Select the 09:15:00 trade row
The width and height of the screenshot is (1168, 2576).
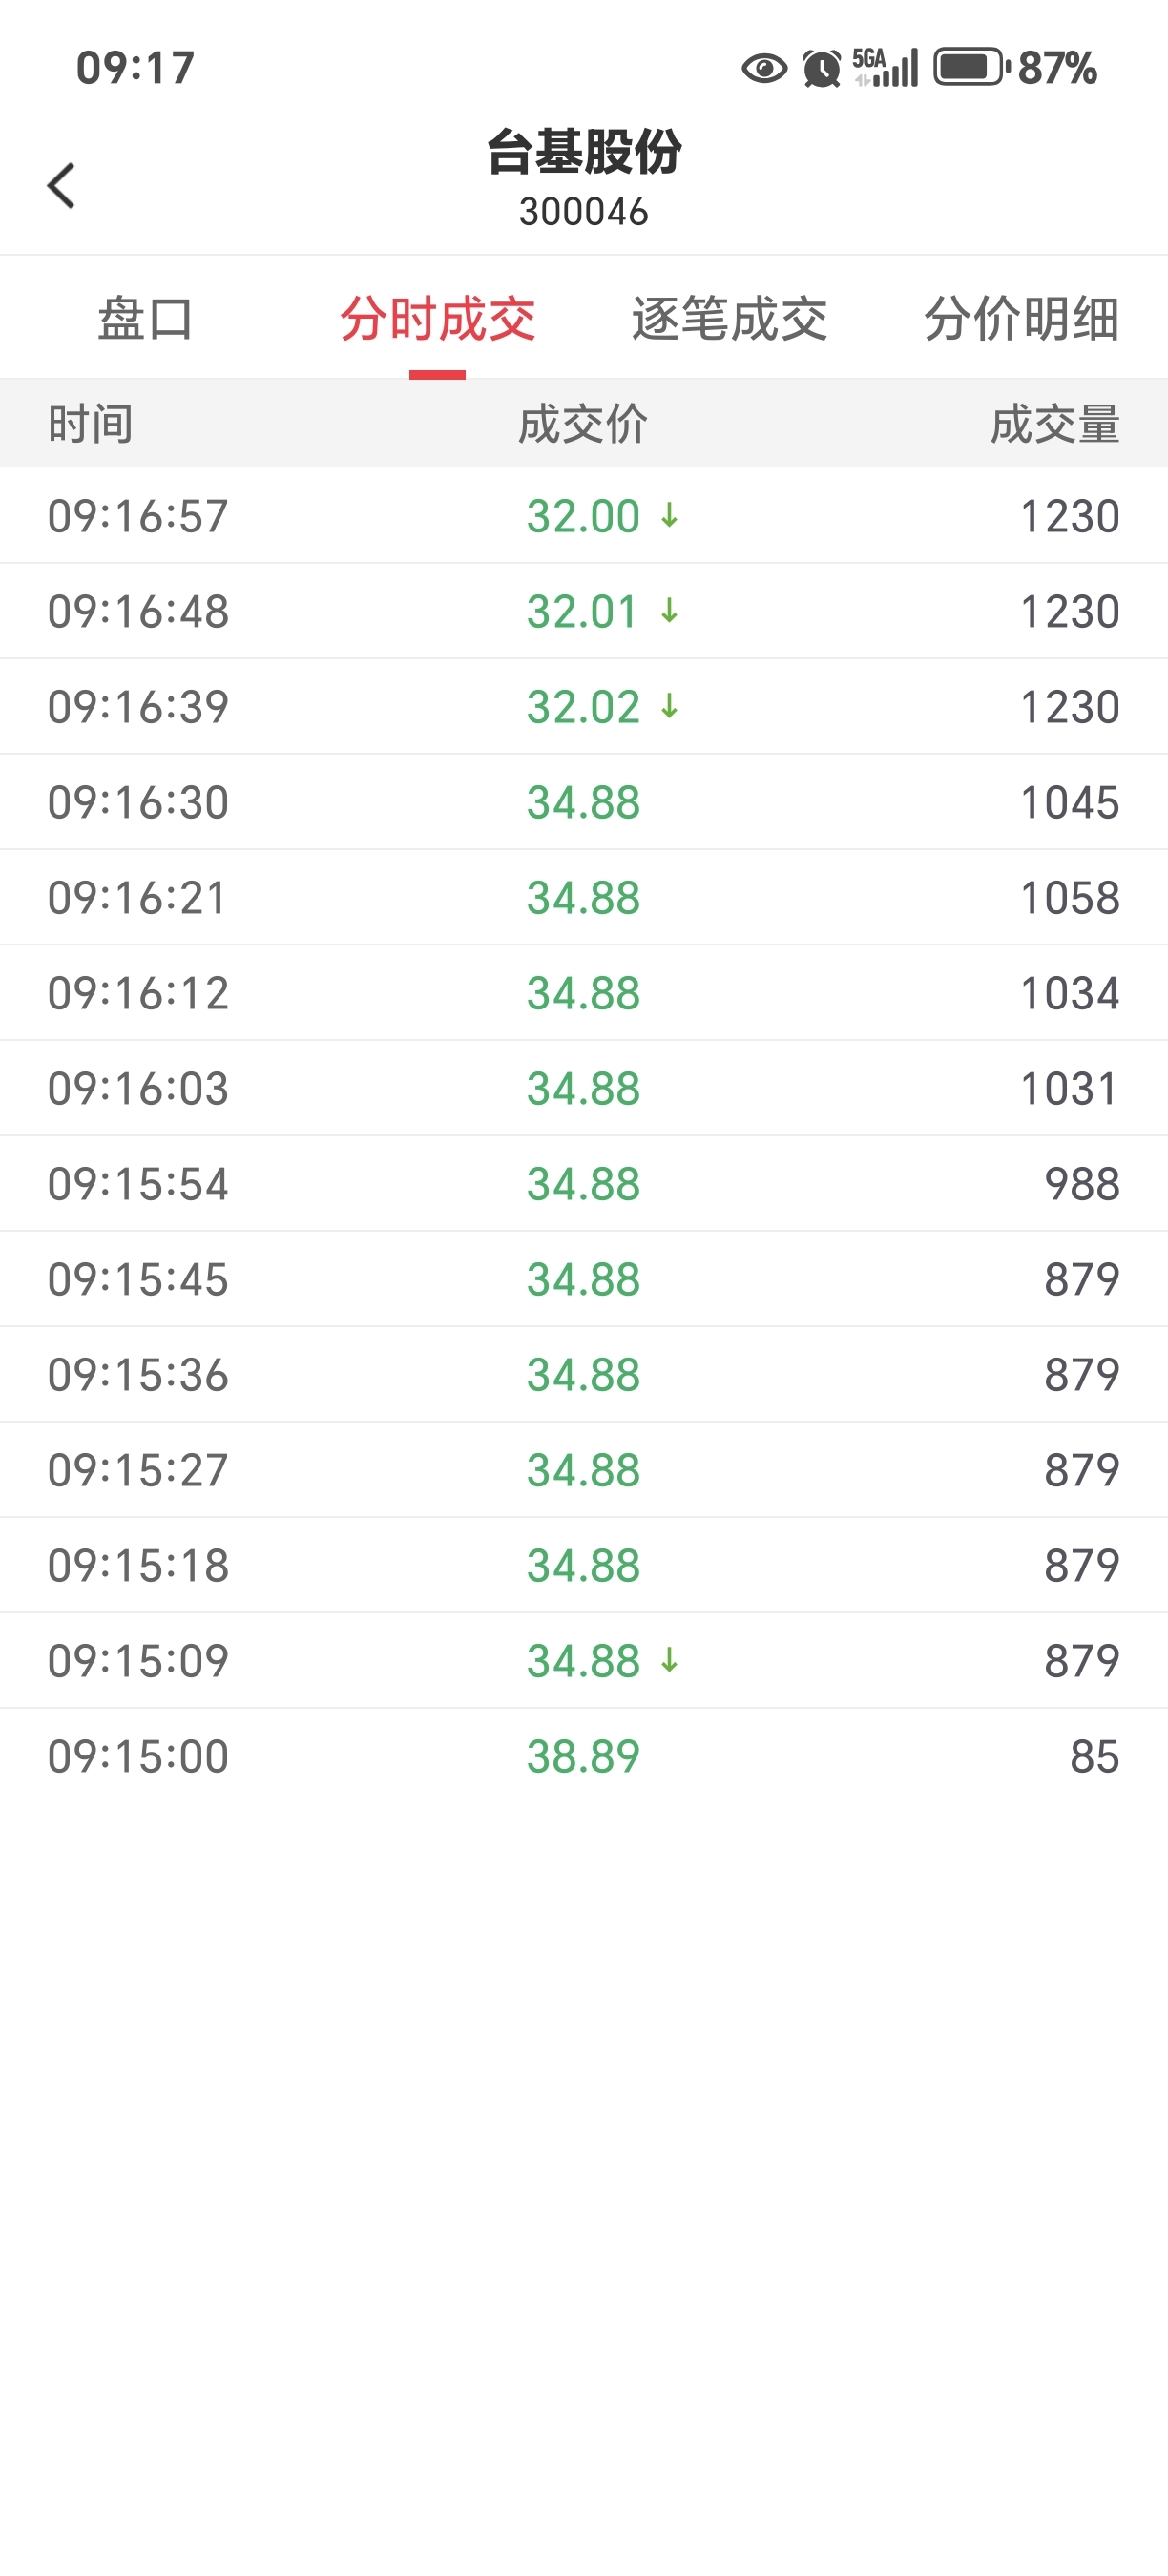pyautogui.click(x=584, y=1756)
